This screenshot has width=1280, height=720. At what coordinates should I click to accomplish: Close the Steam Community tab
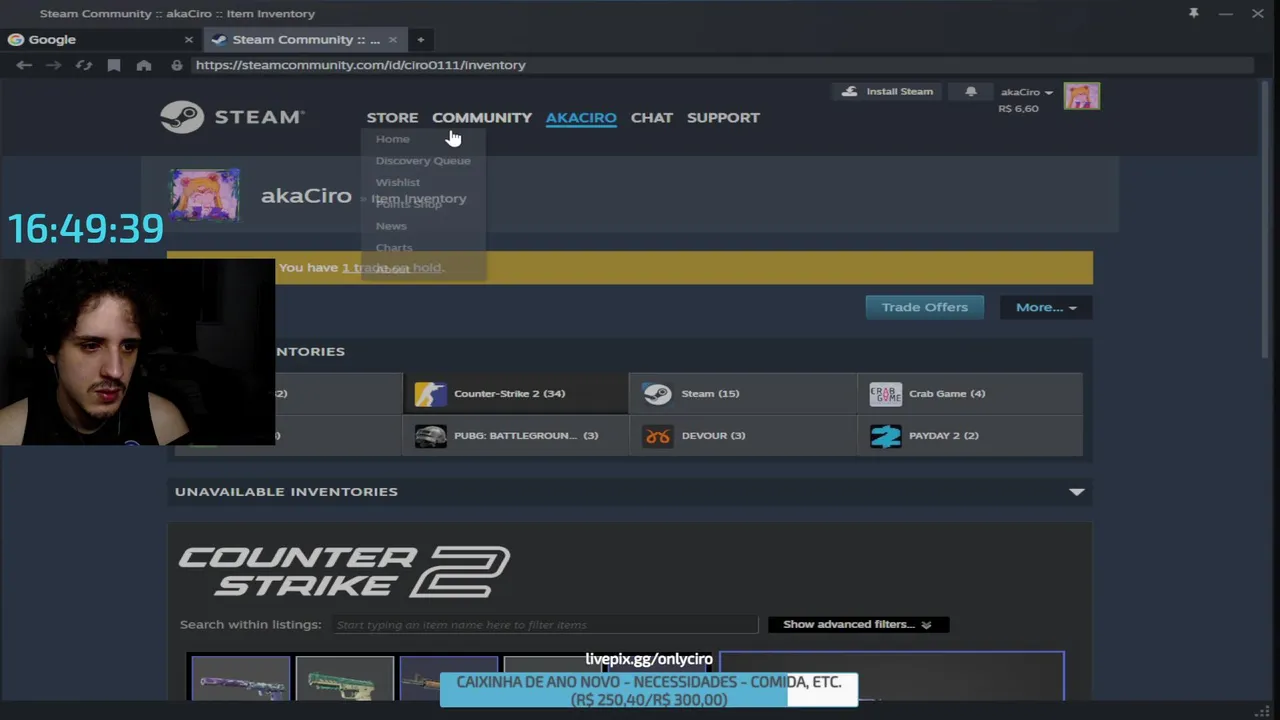point(392,40)
